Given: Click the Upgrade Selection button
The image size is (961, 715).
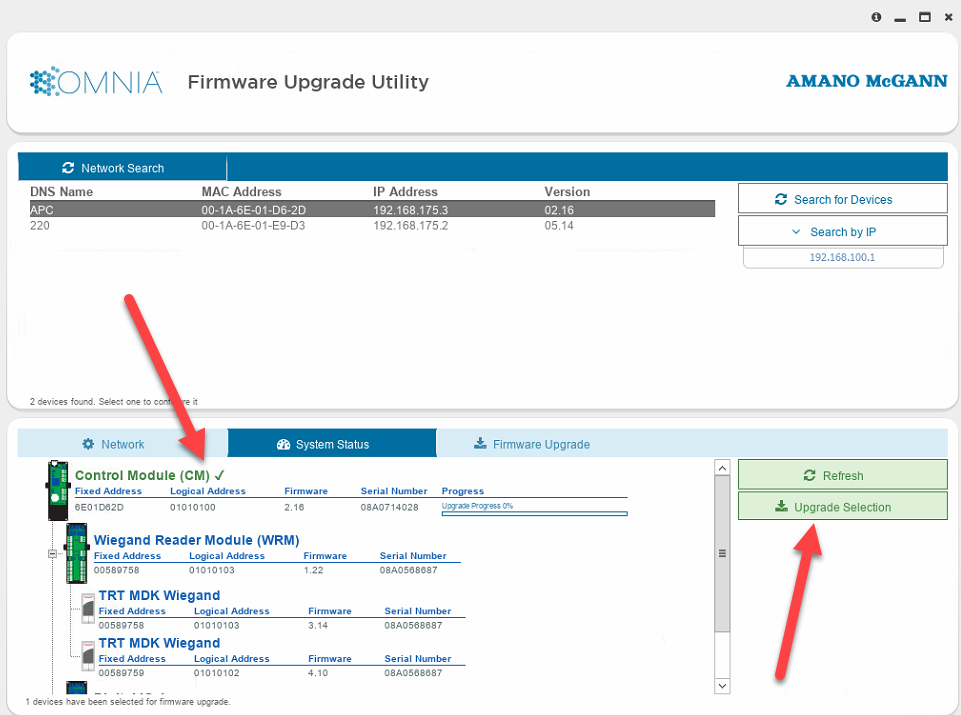Looking at the screenshot, I should (x=843, y=507).
